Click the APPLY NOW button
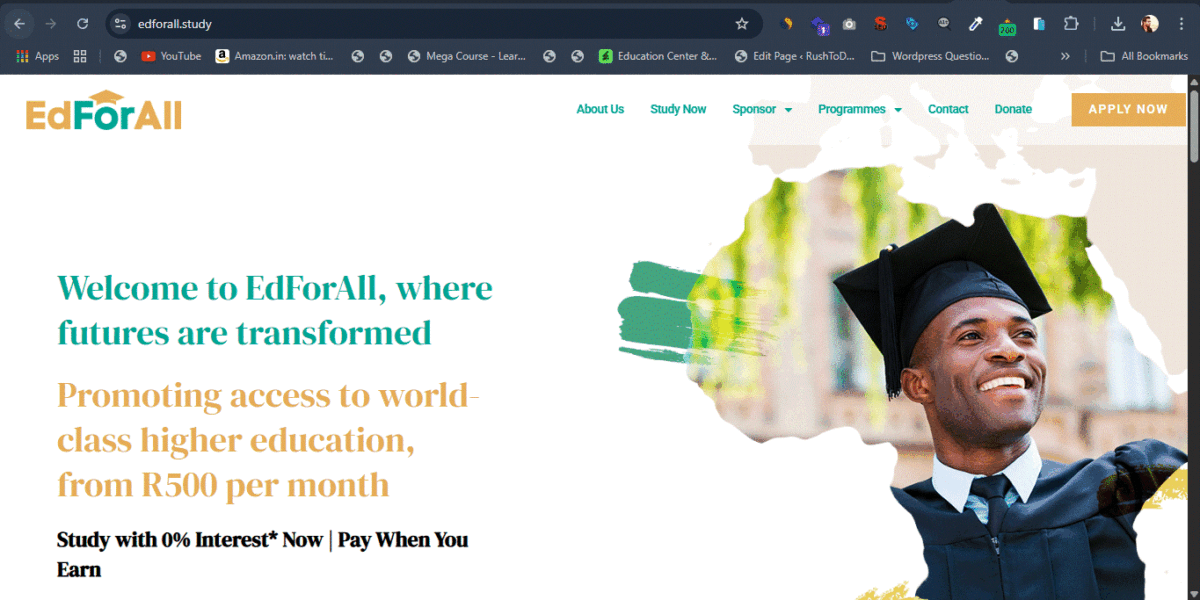This screenshot has width=1200, height=600. tap(1128, 109)
